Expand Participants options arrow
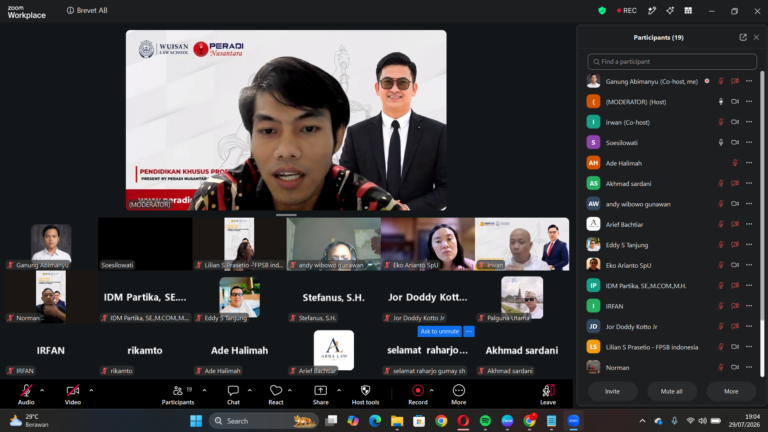 click(204, 390)
